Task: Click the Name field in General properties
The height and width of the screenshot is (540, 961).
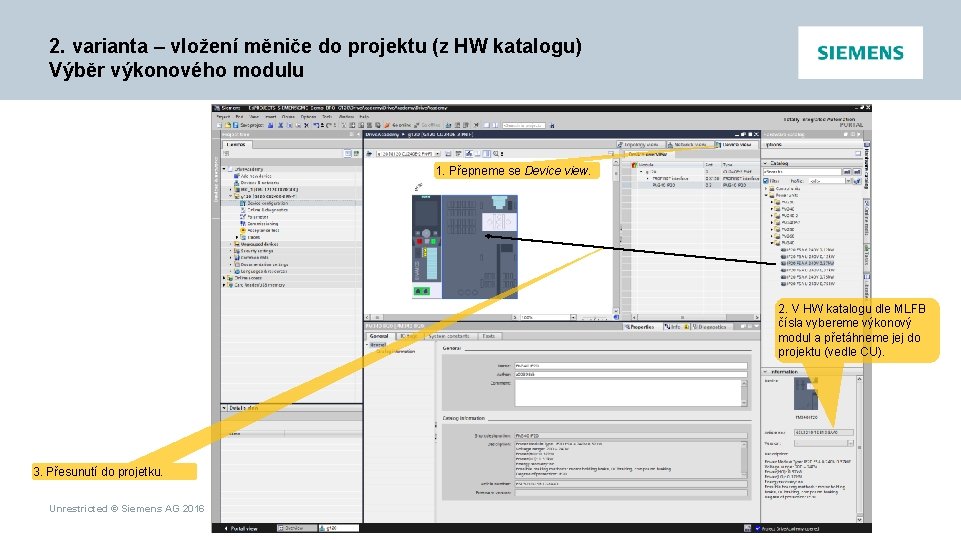Action: pos(631,365)
